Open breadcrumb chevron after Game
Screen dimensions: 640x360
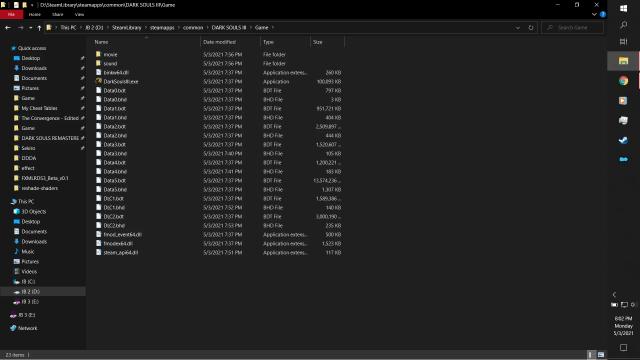273,28
